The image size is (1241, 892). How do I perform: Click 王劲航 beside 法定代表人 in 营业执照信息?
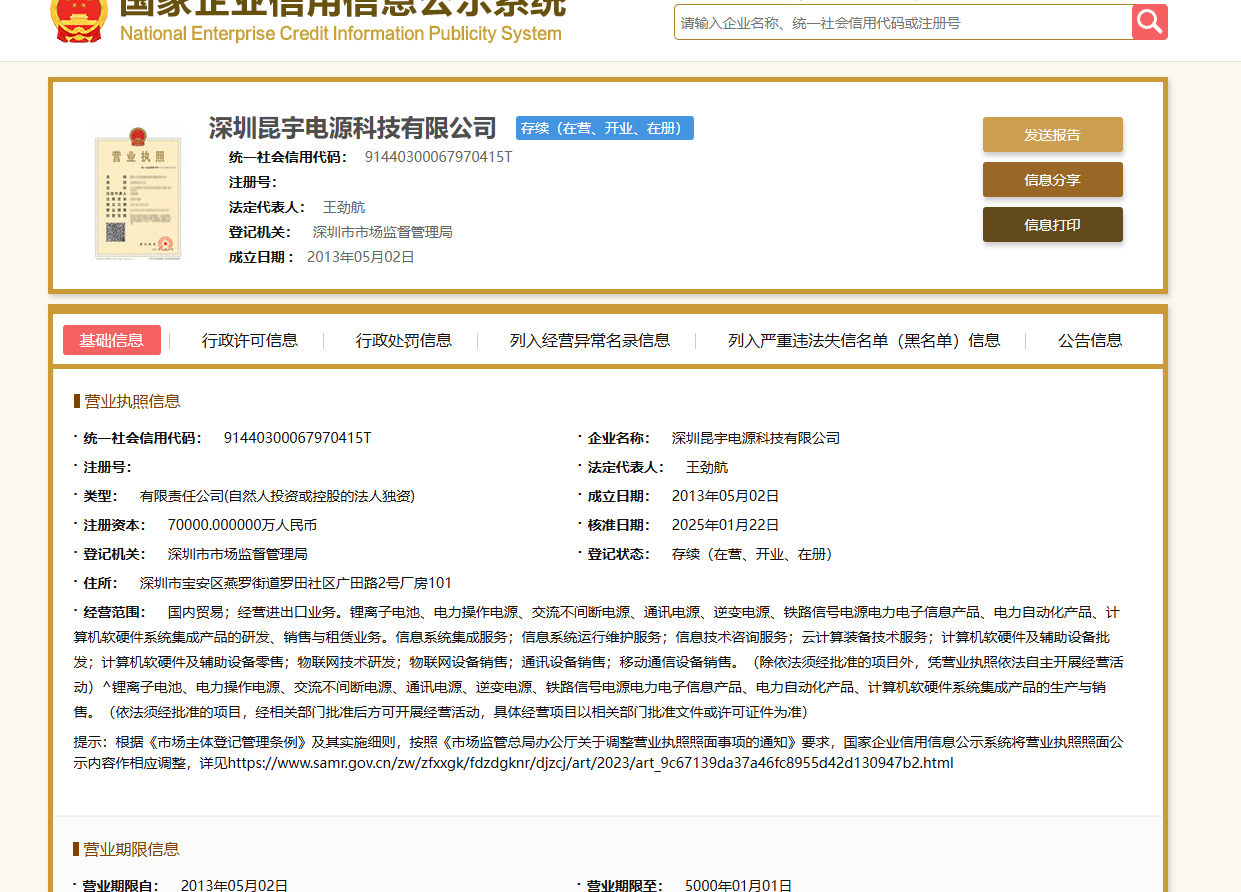tap(707, 467)
